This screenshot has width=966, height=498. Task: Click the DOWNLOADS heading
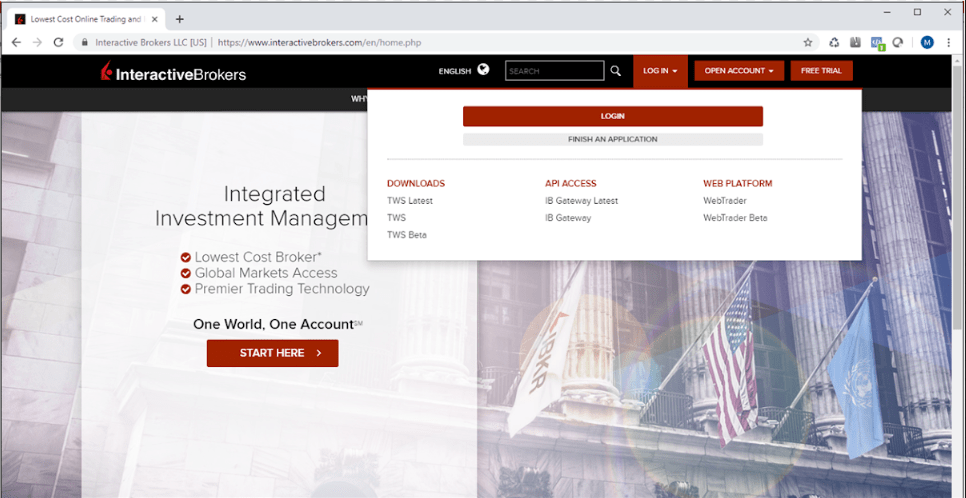coord(416,184)
